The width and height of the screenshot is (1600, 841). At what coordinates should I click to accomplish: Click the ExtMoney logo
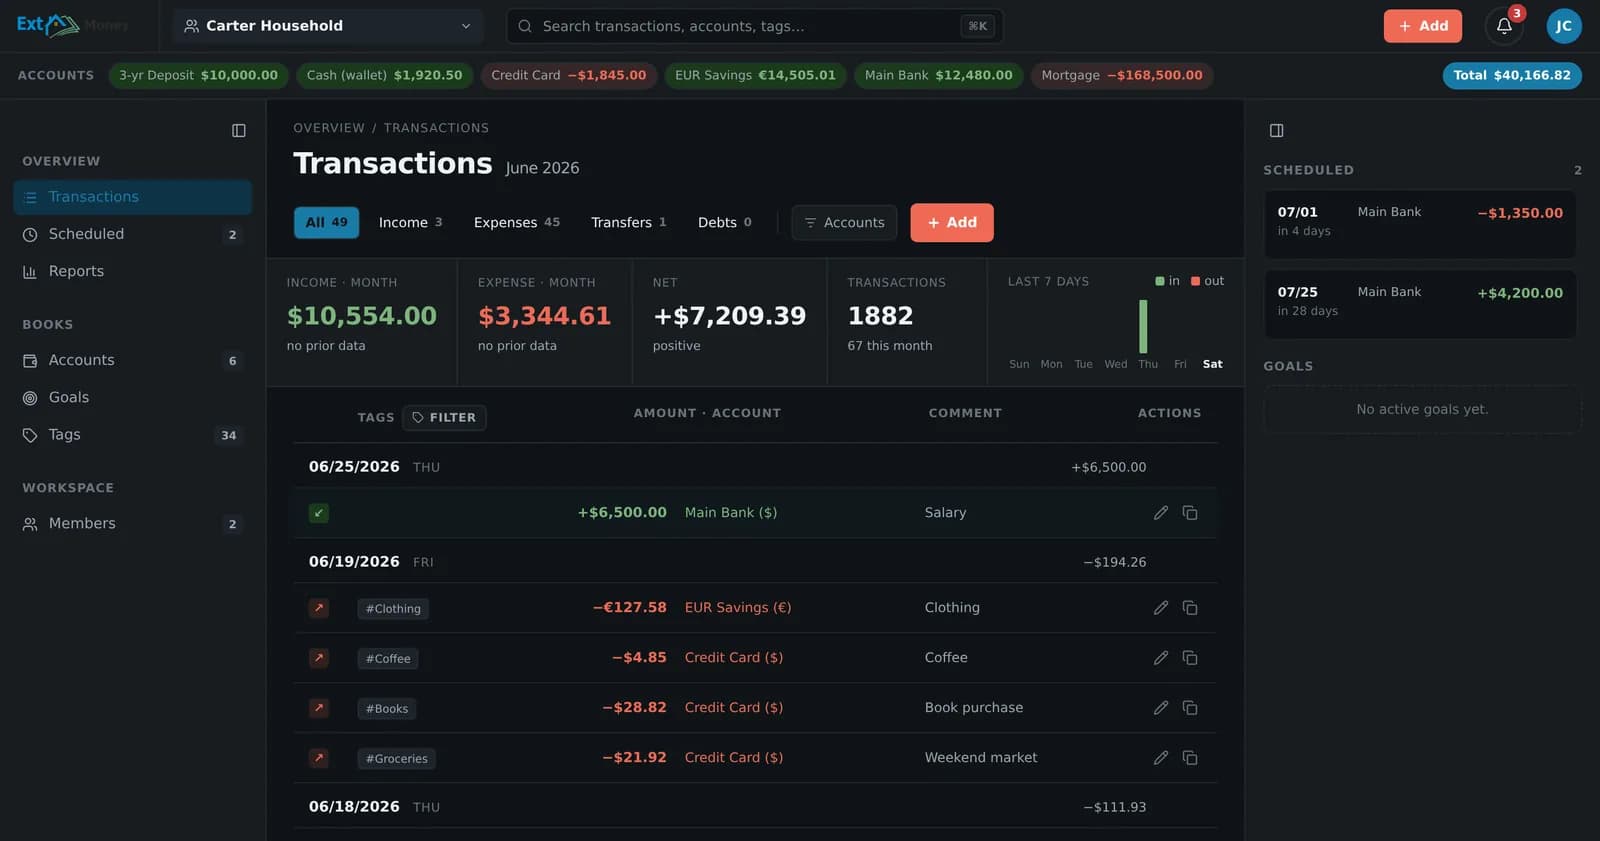click(72, 25)
